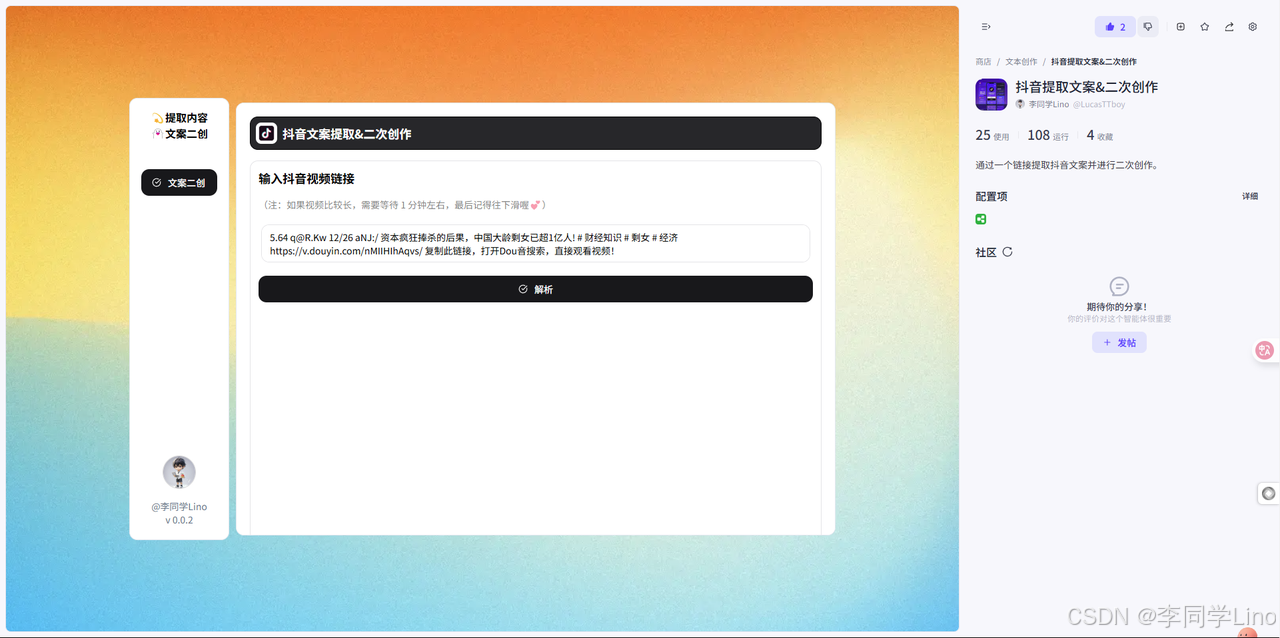
Task: Share the app using the arrow icon
Action: [1229, 27]
